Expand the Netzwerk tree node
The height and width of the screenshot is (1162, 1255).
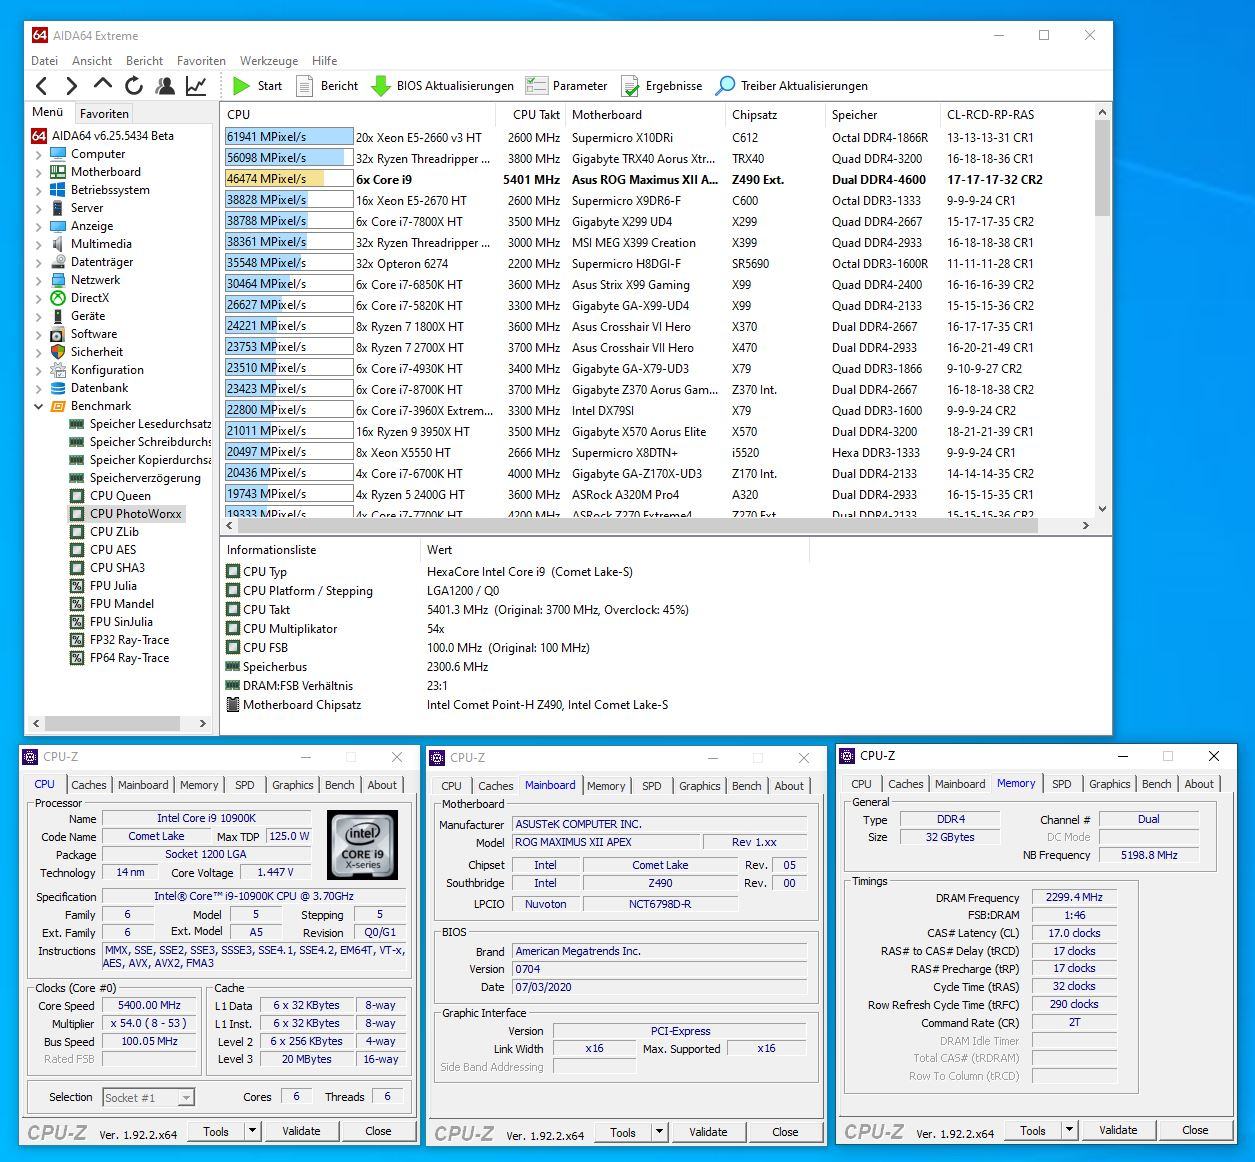(39, 280)
